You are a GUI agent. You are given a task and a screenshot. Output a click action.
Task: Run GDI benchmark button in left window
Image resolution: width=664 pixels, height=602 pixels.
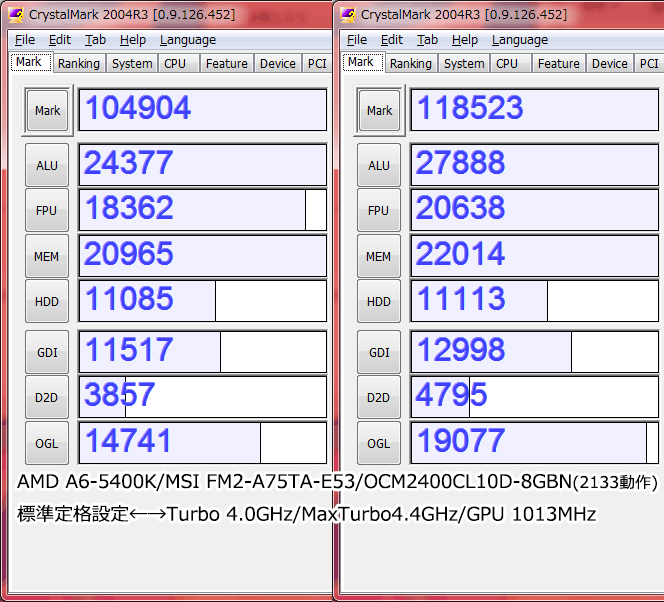coord(47,352)
